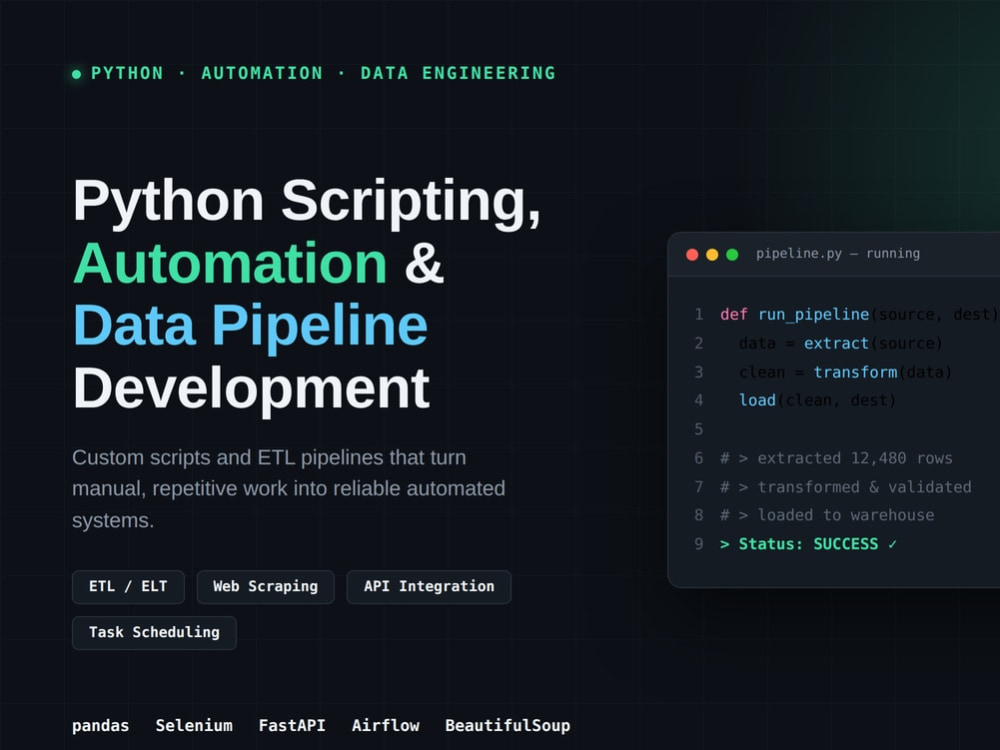Click the loaded to warehouse comment
Viewport: 1000px width, 750px height.
[x=827, y=515]
